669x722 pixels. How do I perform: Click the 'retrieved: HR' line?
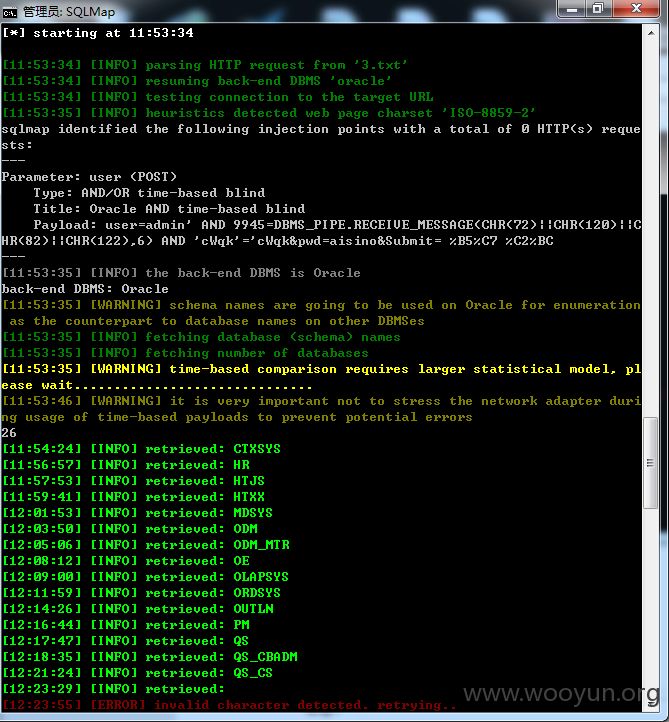click(126, 465)
